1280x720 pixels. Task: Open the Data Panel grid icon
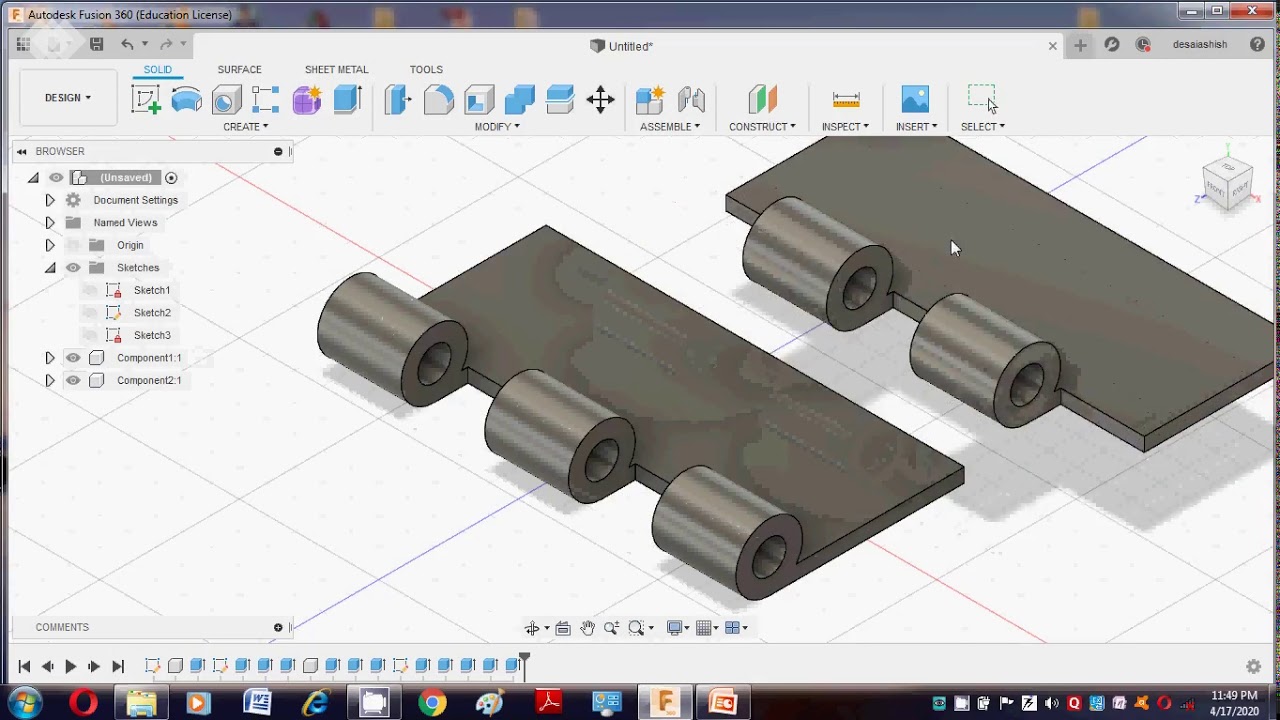(23, 44)
